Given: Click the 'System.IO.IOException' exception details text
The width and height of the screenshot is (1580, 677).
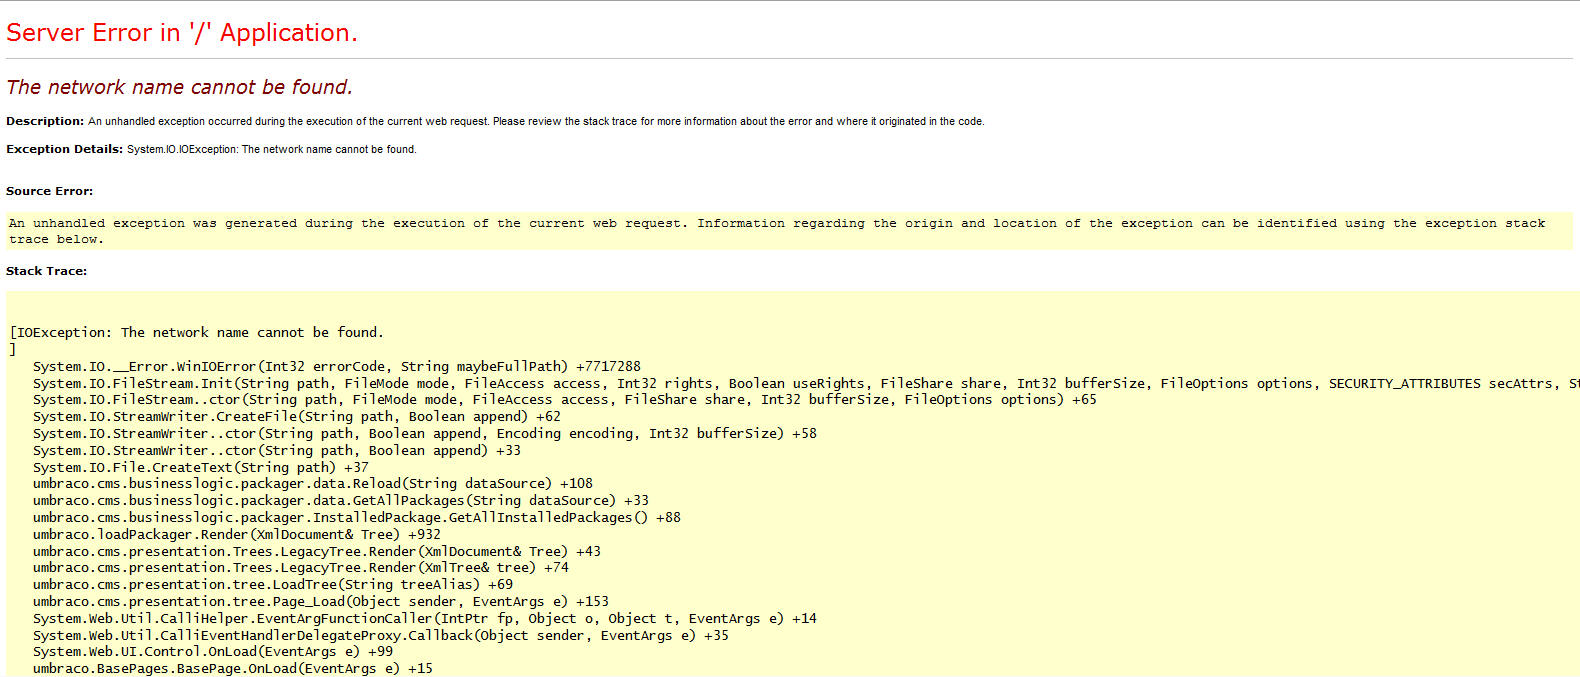Looking at the screenshot, I should click(271, 149).
